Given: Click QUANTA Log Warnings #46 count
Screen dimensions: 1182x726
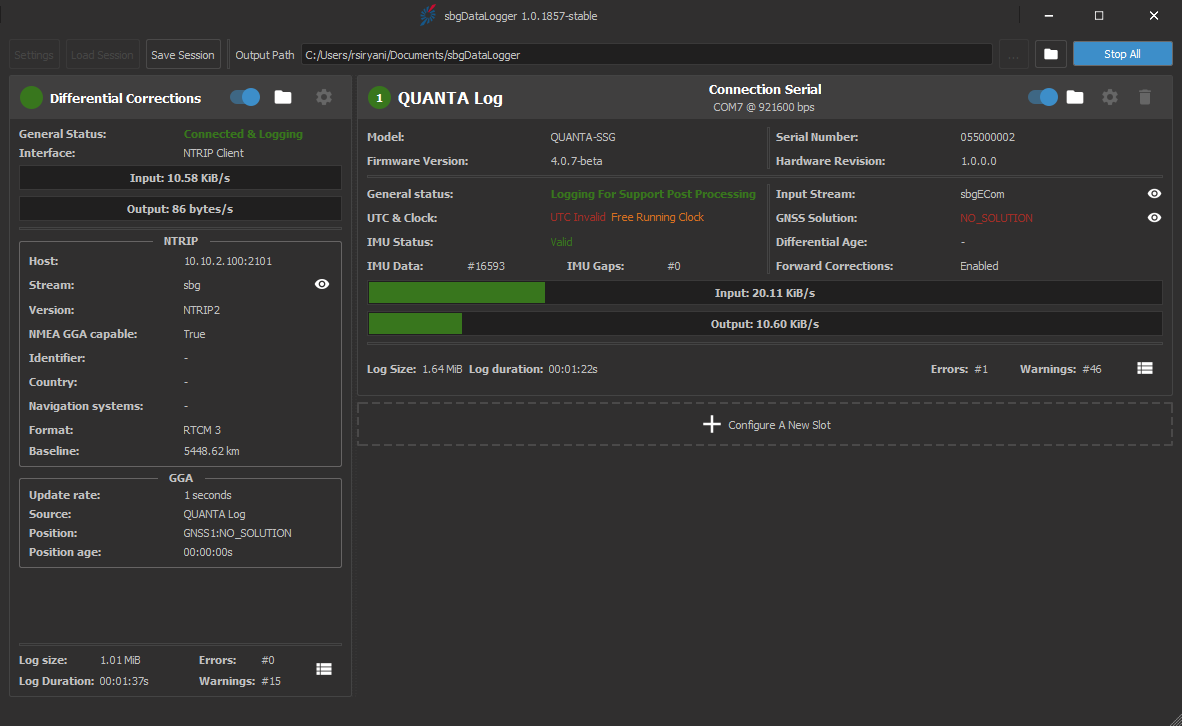Looking at the screenshot, I should (1092, 369).
